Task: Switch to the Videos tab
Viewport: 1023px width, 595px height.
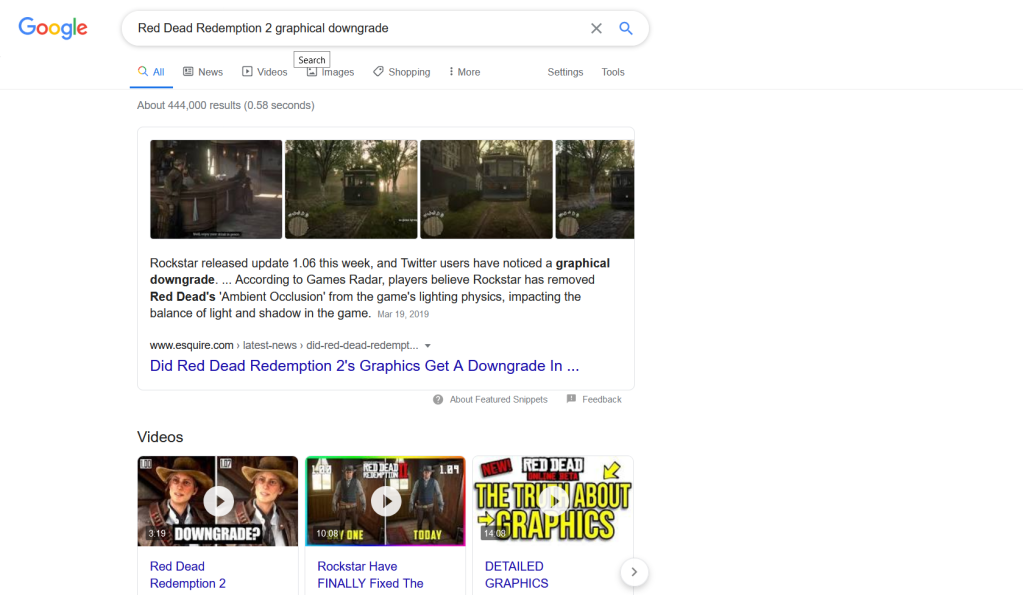Action: 264,72
